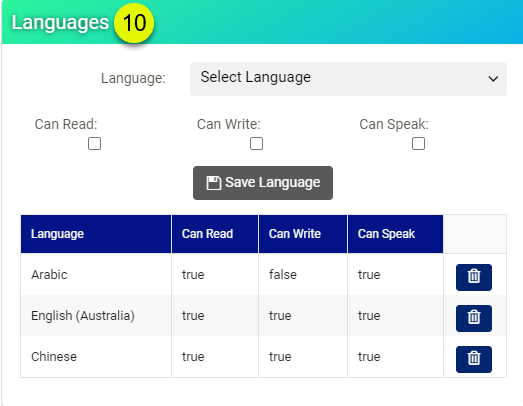
Task: Tick the Can Read checkbox
Action: pos(94,144)
